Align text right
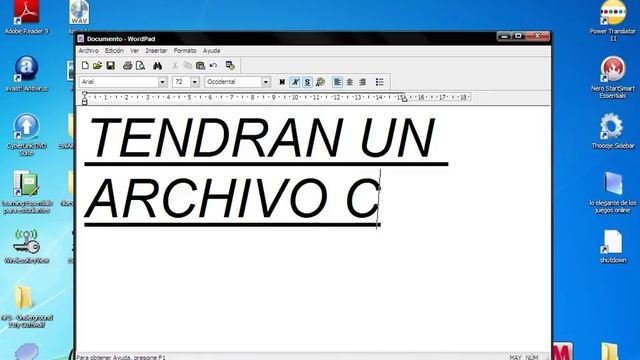Image resolution: width=640 pixels, height=360 pixels. pos(362,82)
